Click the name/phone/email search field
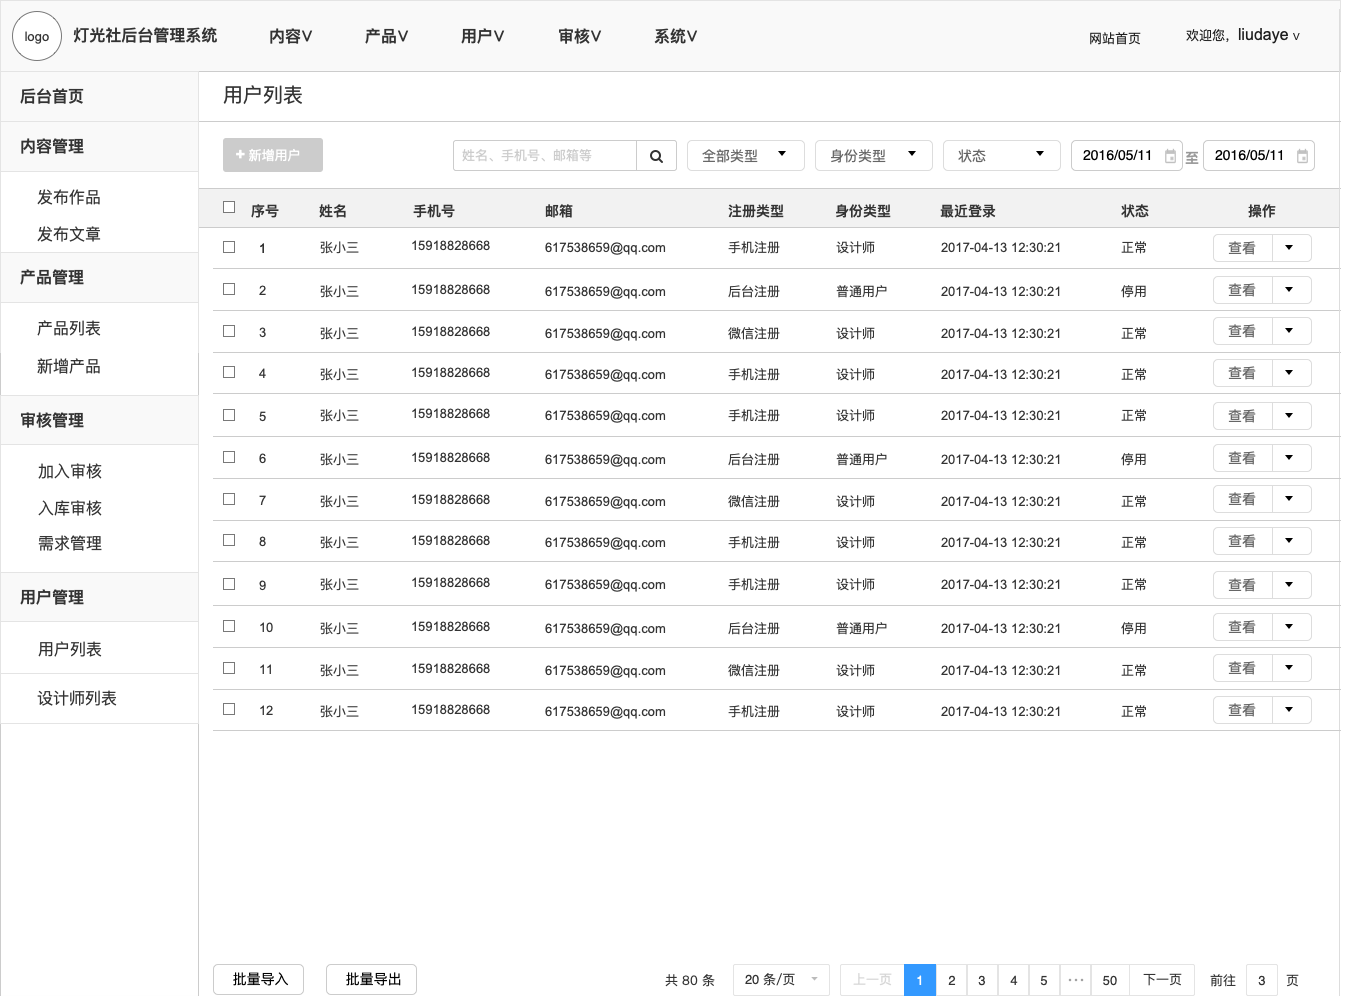The image size is (1351, 996). (x=544, y=156)
